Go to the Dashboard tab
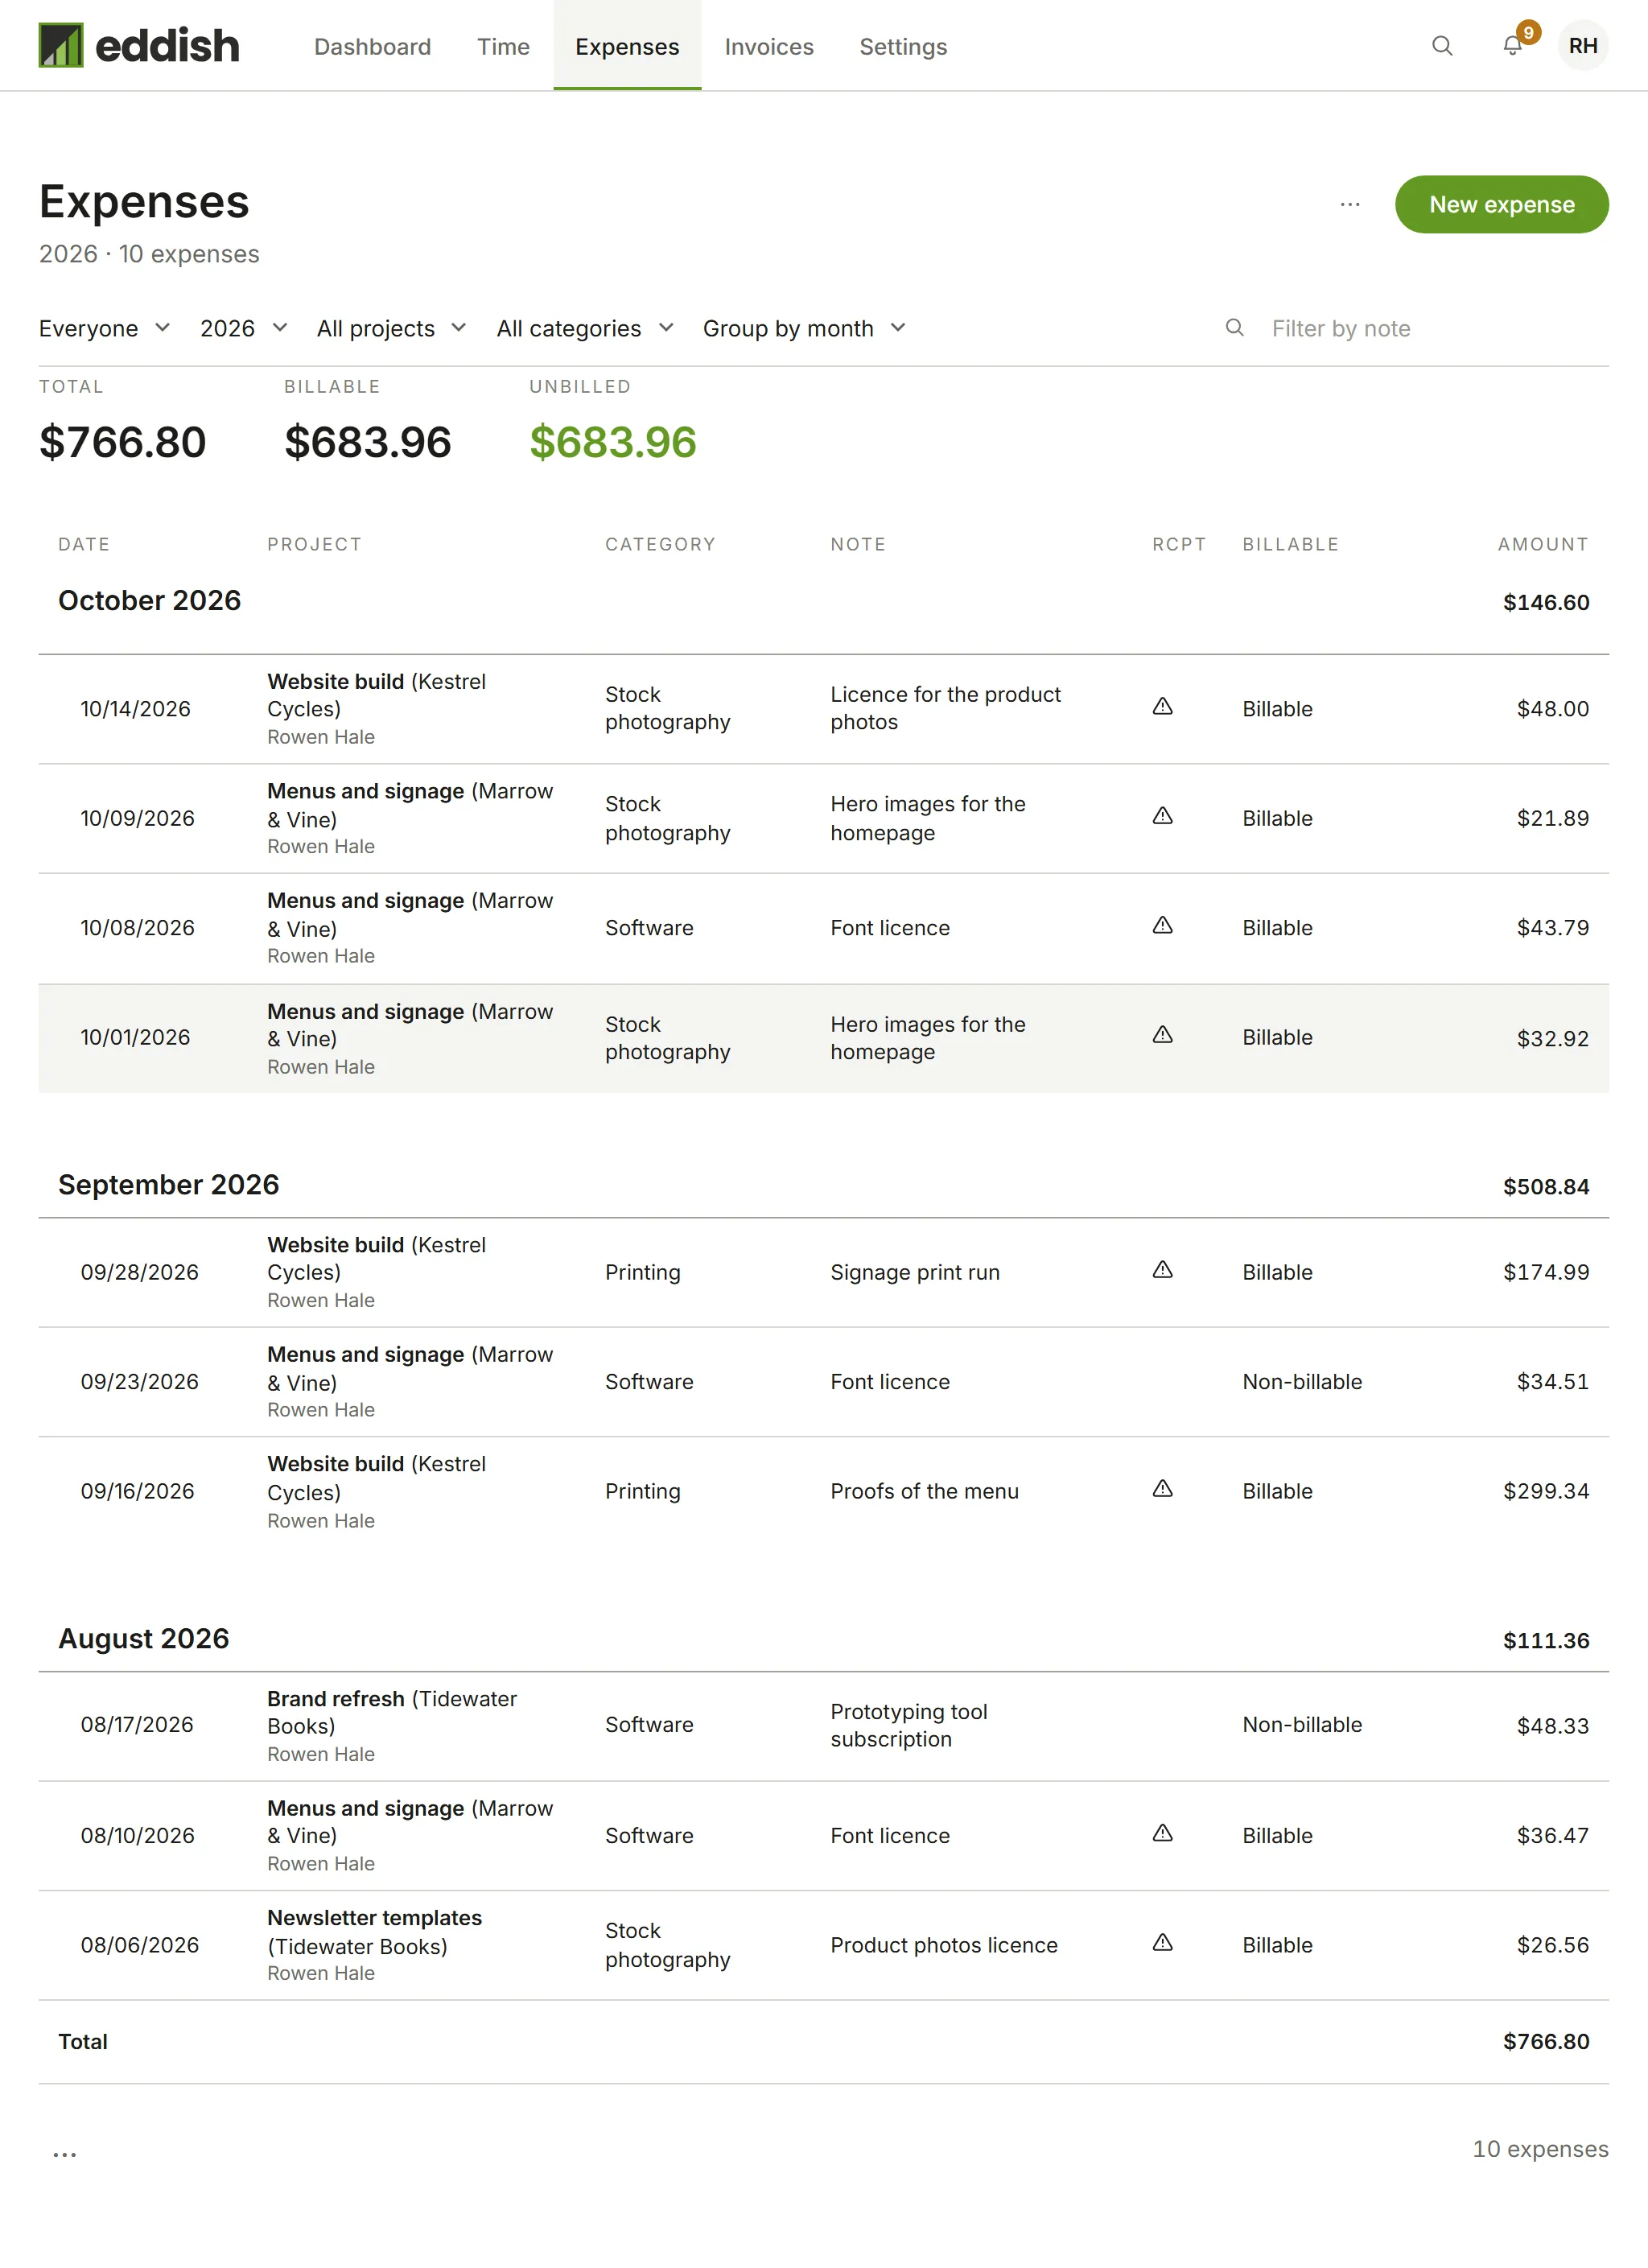This screenshot has width=1648, height=2268. [373, 47]
